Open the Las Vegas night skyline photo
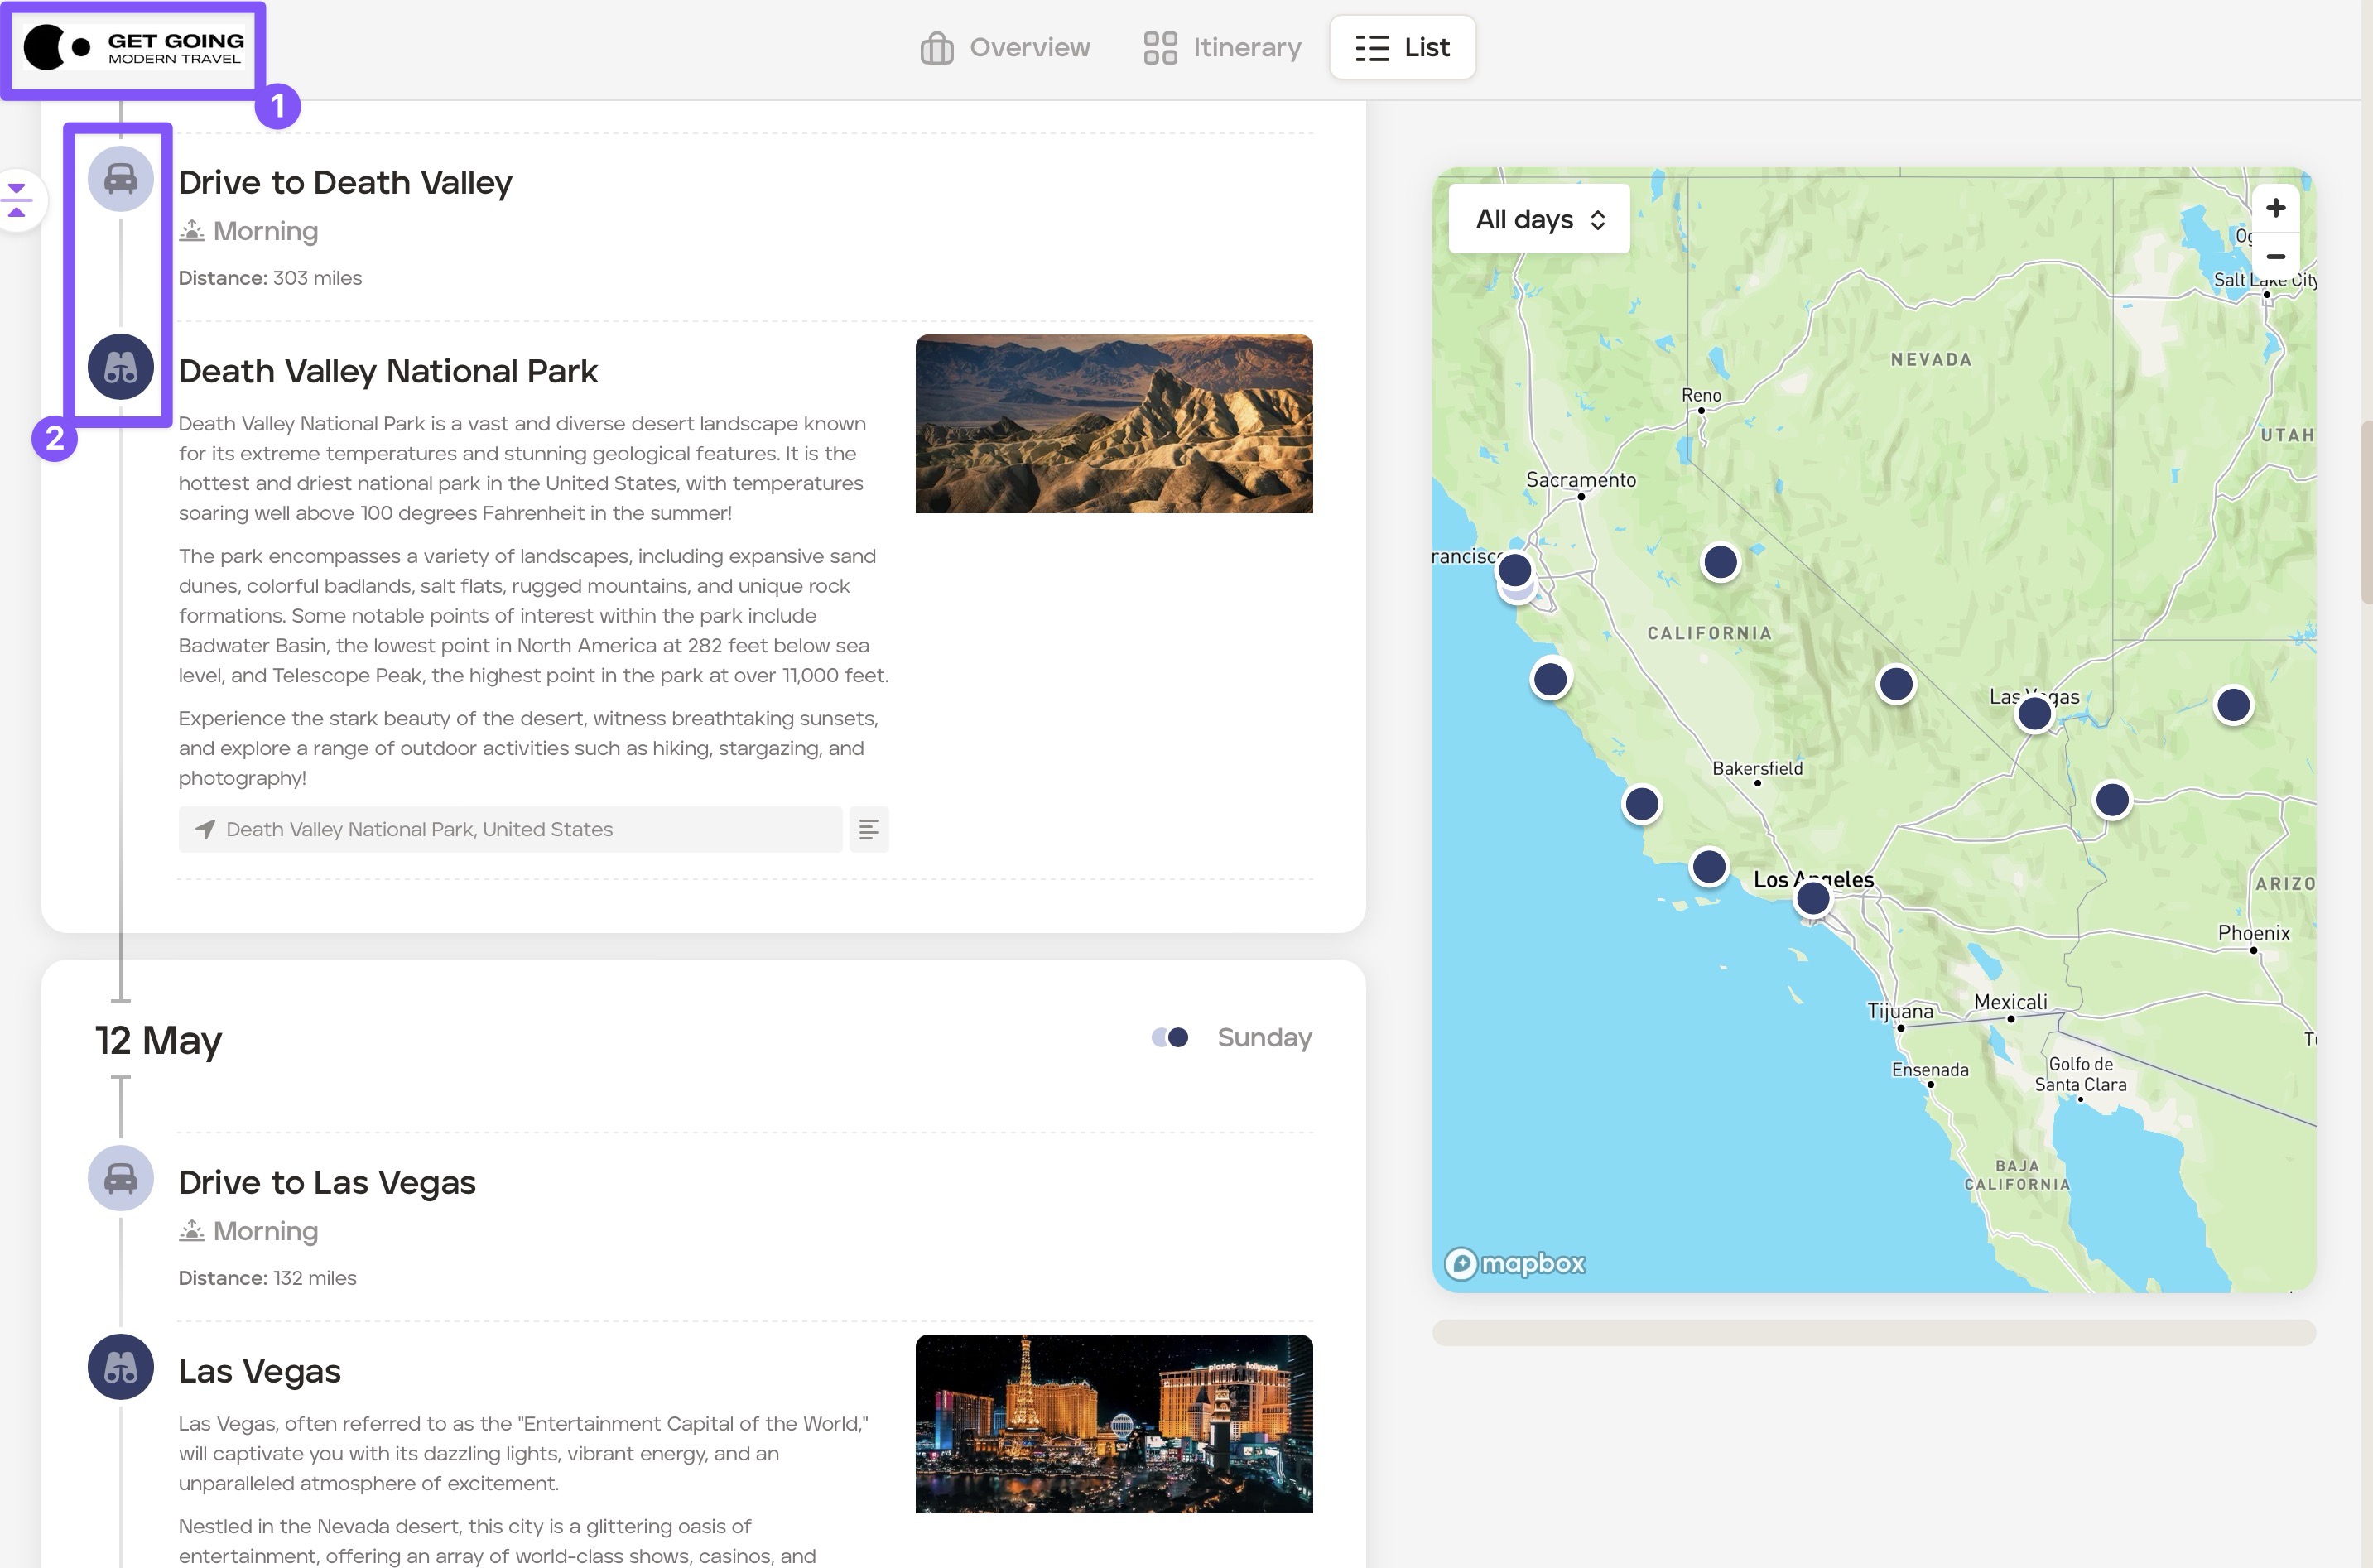Image resolution: width=2373 pixels, height=1568 pixels. point(1113,1423)
